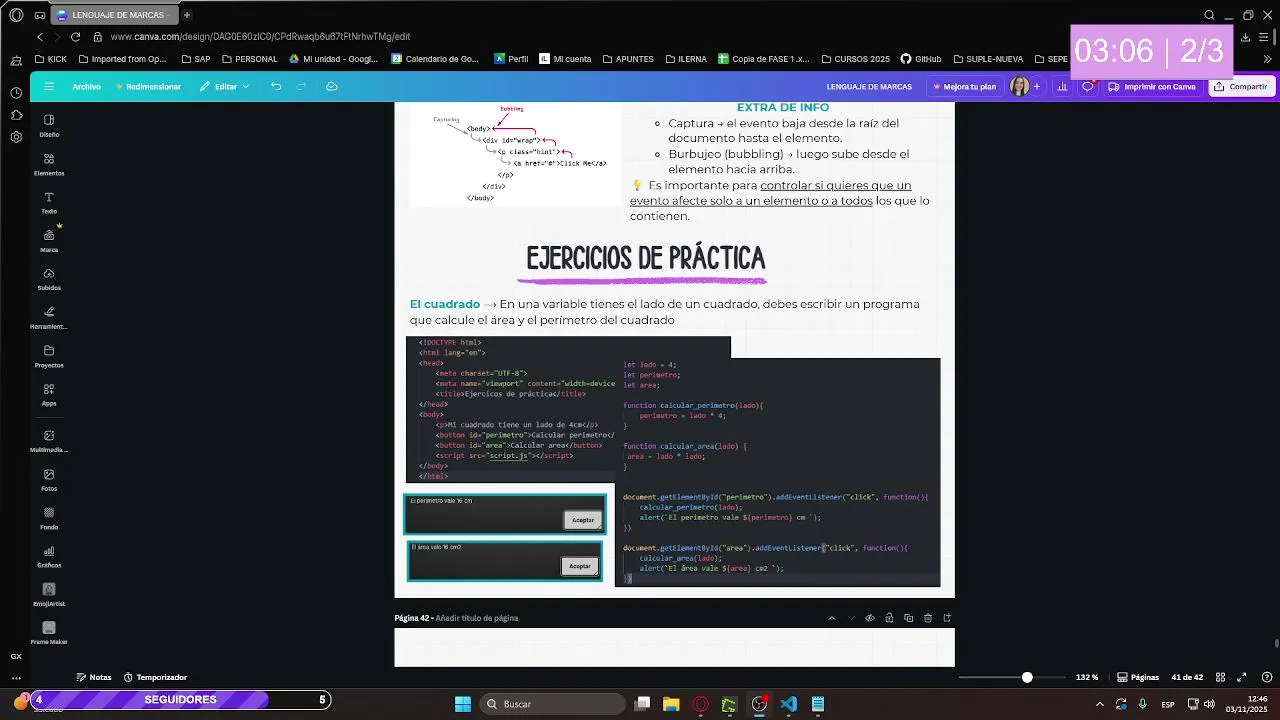Open the ILERNA bookmark folder
Viewport: 1280px width, 720px height.
[x=684, y=59]
